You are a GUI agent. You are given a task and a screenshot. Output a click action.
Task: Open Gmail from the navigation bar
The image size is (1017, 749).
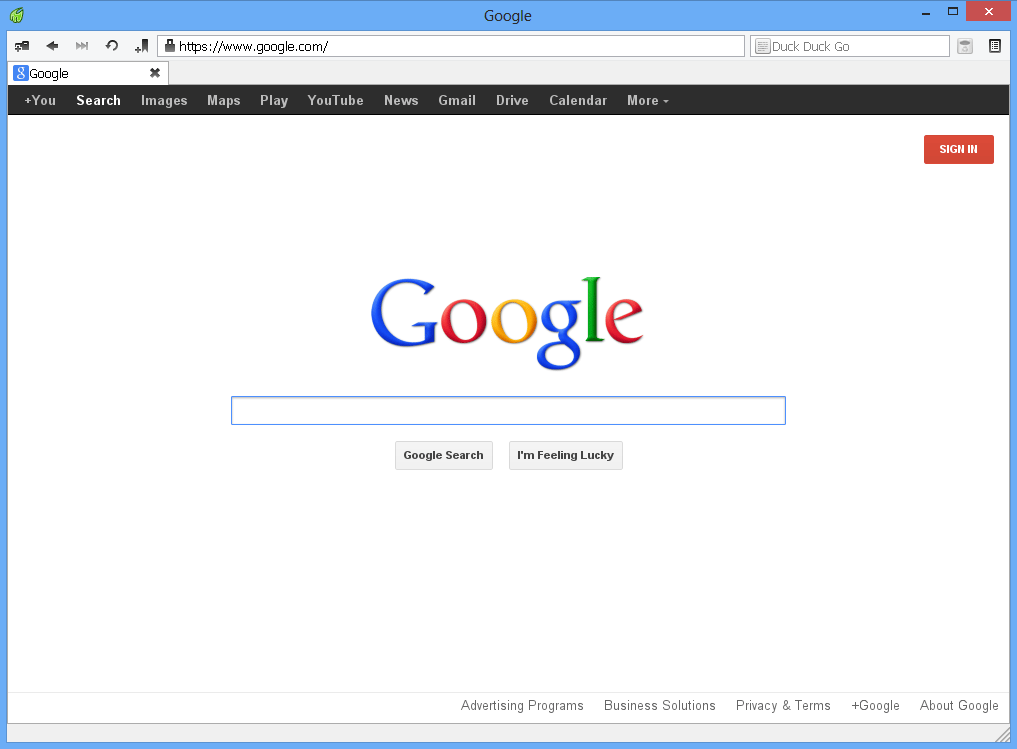457,101
